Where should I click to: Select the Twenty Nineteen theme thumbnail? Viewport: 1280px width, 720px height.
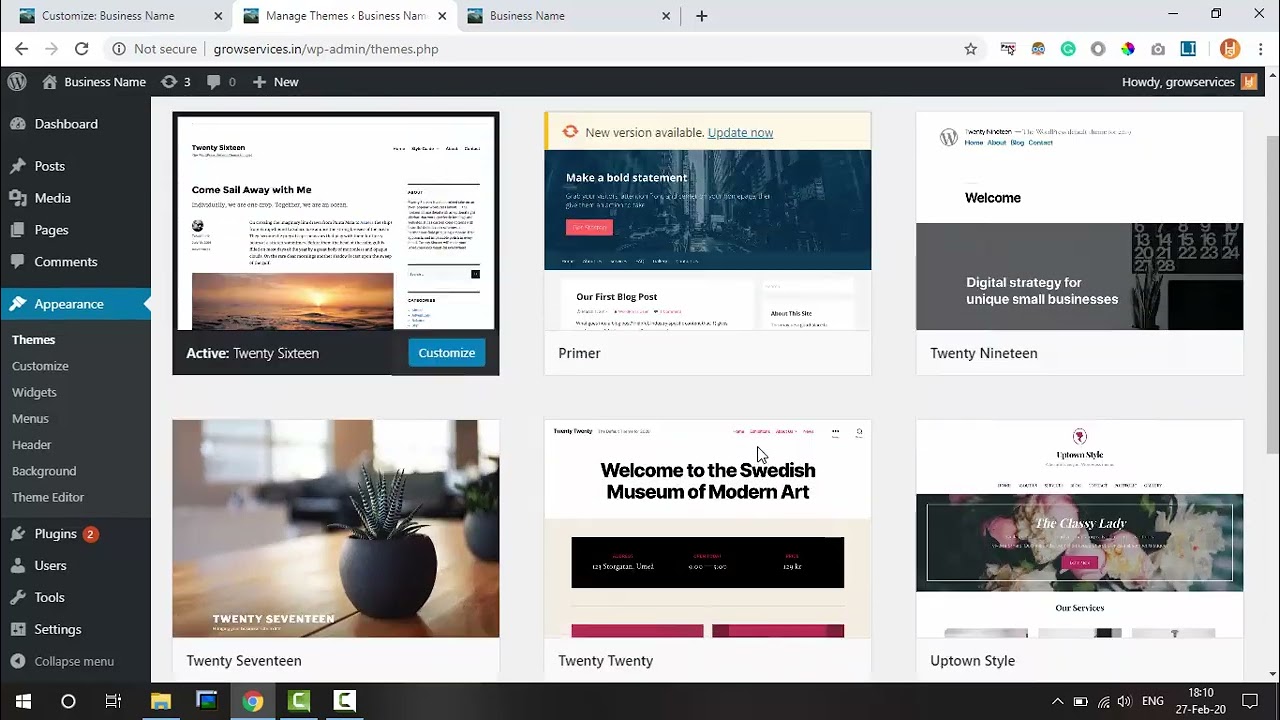point(1080,221)
